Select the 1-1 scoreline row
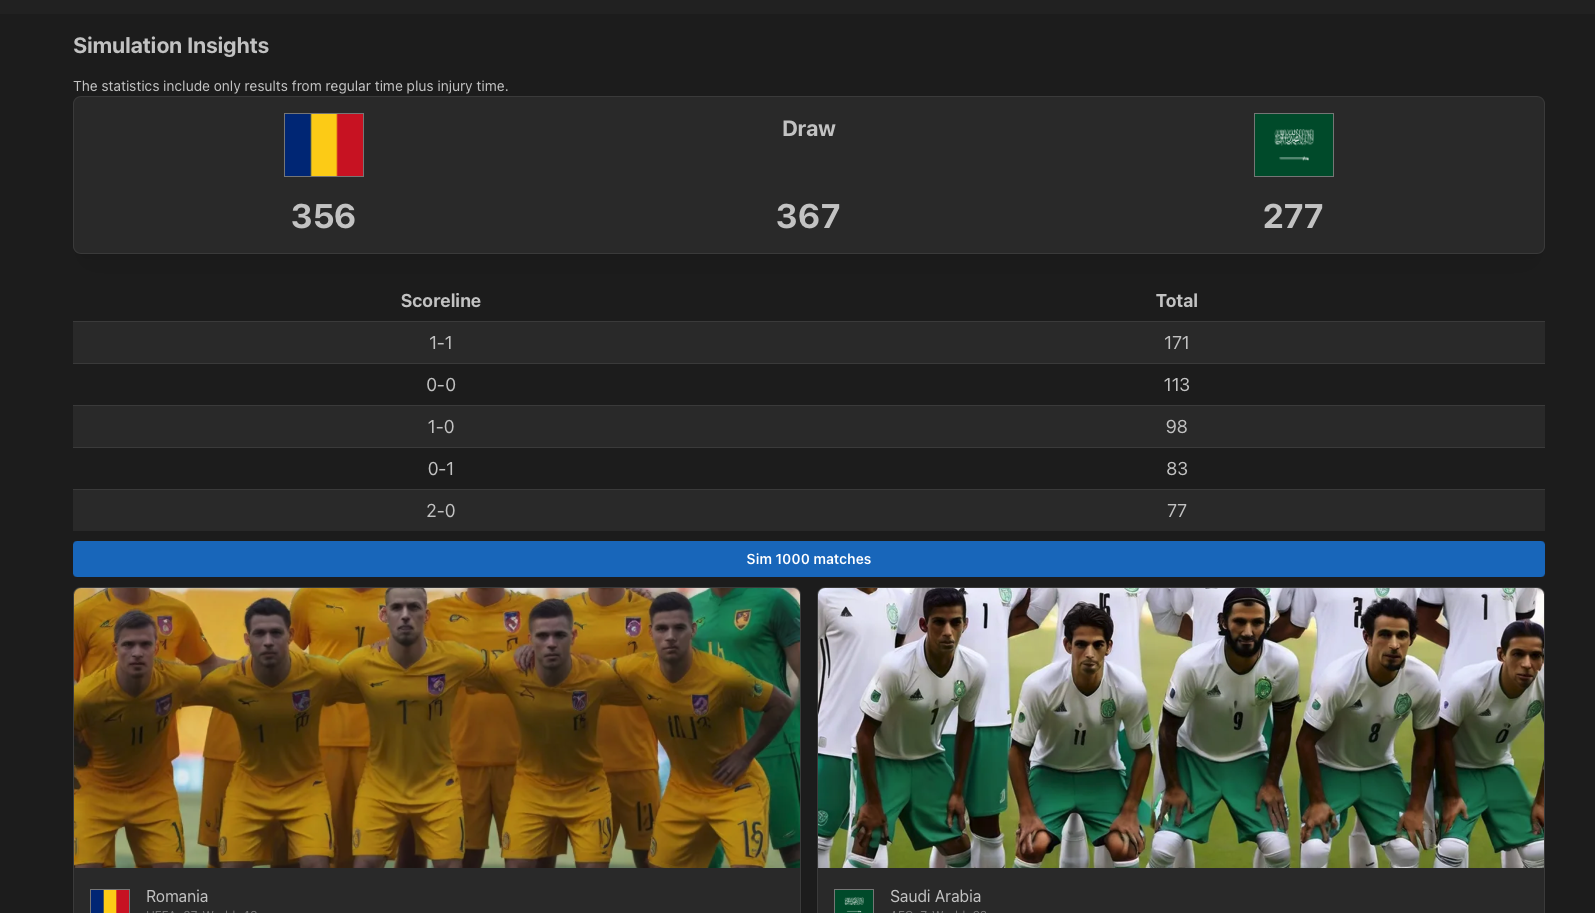The width and height of the screenshot is (1595, 913). pos(808,343)
